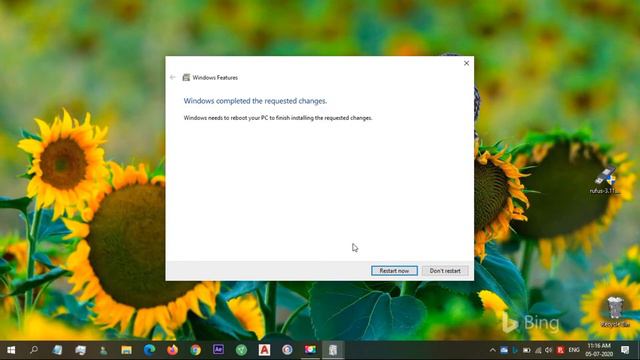Screen dimensions: 640x360
Task: Launch Google Chrome from the taskbar
Action: point(196,350)
